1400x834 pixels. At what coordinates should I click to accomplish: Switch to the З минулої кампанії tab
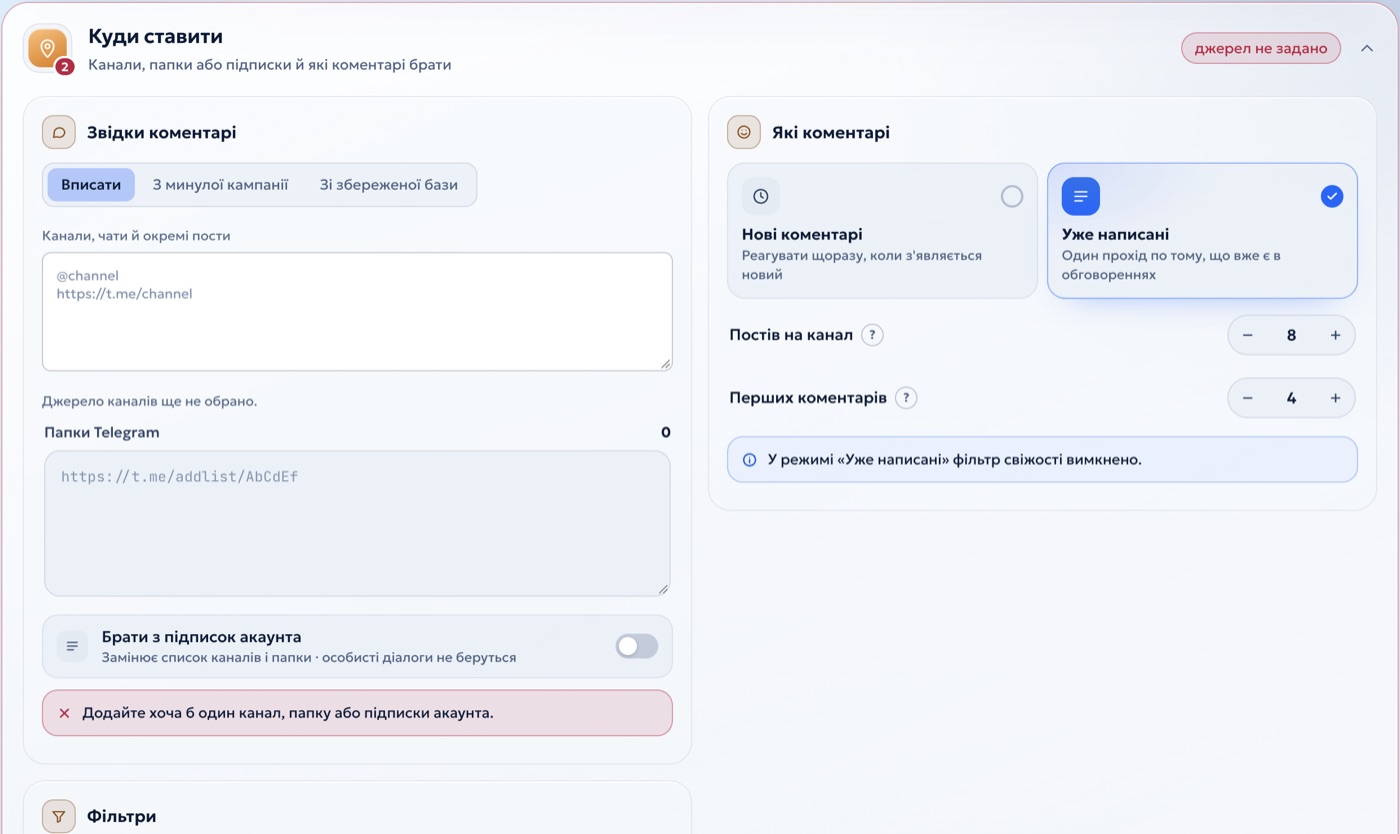coord(220,185)
